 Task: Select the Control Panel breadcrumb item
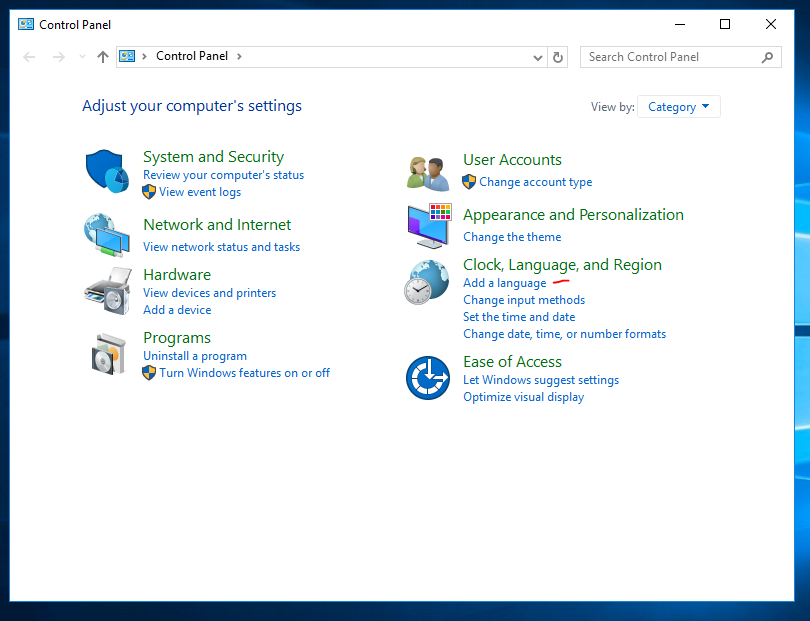pyautogui.click(x=192, y=56)
